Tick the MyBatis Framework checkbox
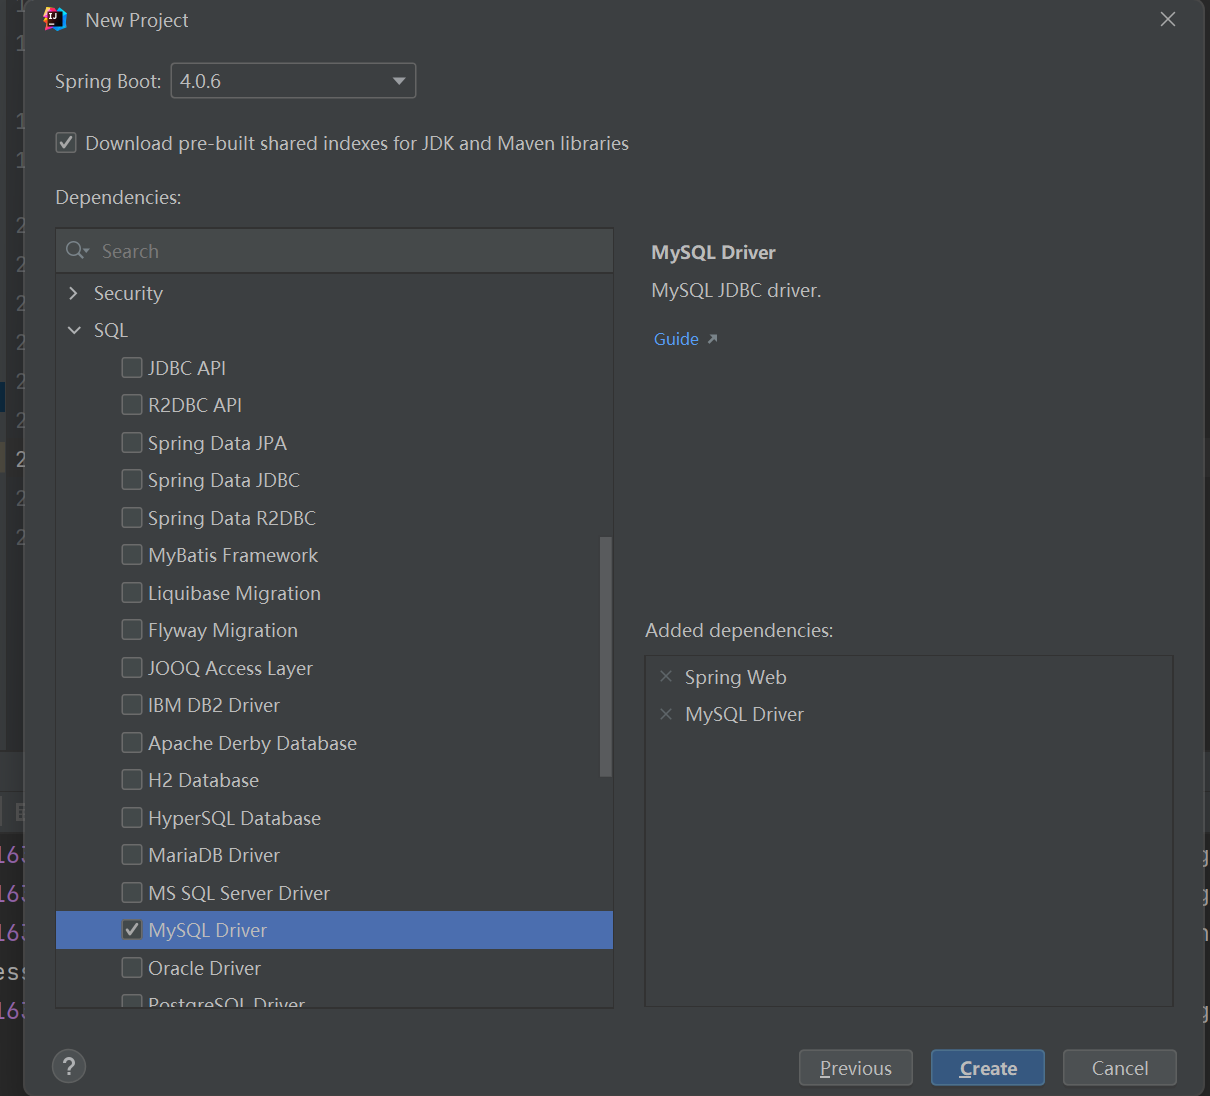Image resolution: width=1210 pixels, height=1096 pixels. click(131, 555)
